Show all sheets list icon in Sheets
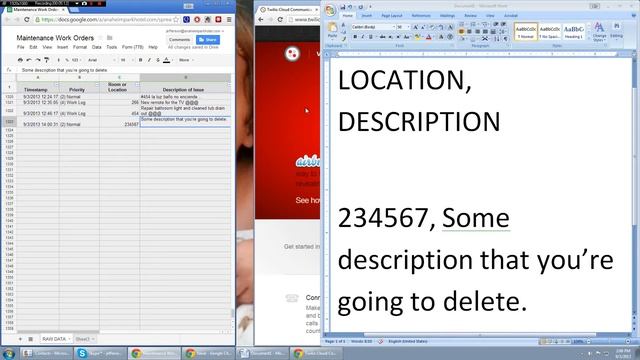 pyautogui.click(x=30, y=339)
